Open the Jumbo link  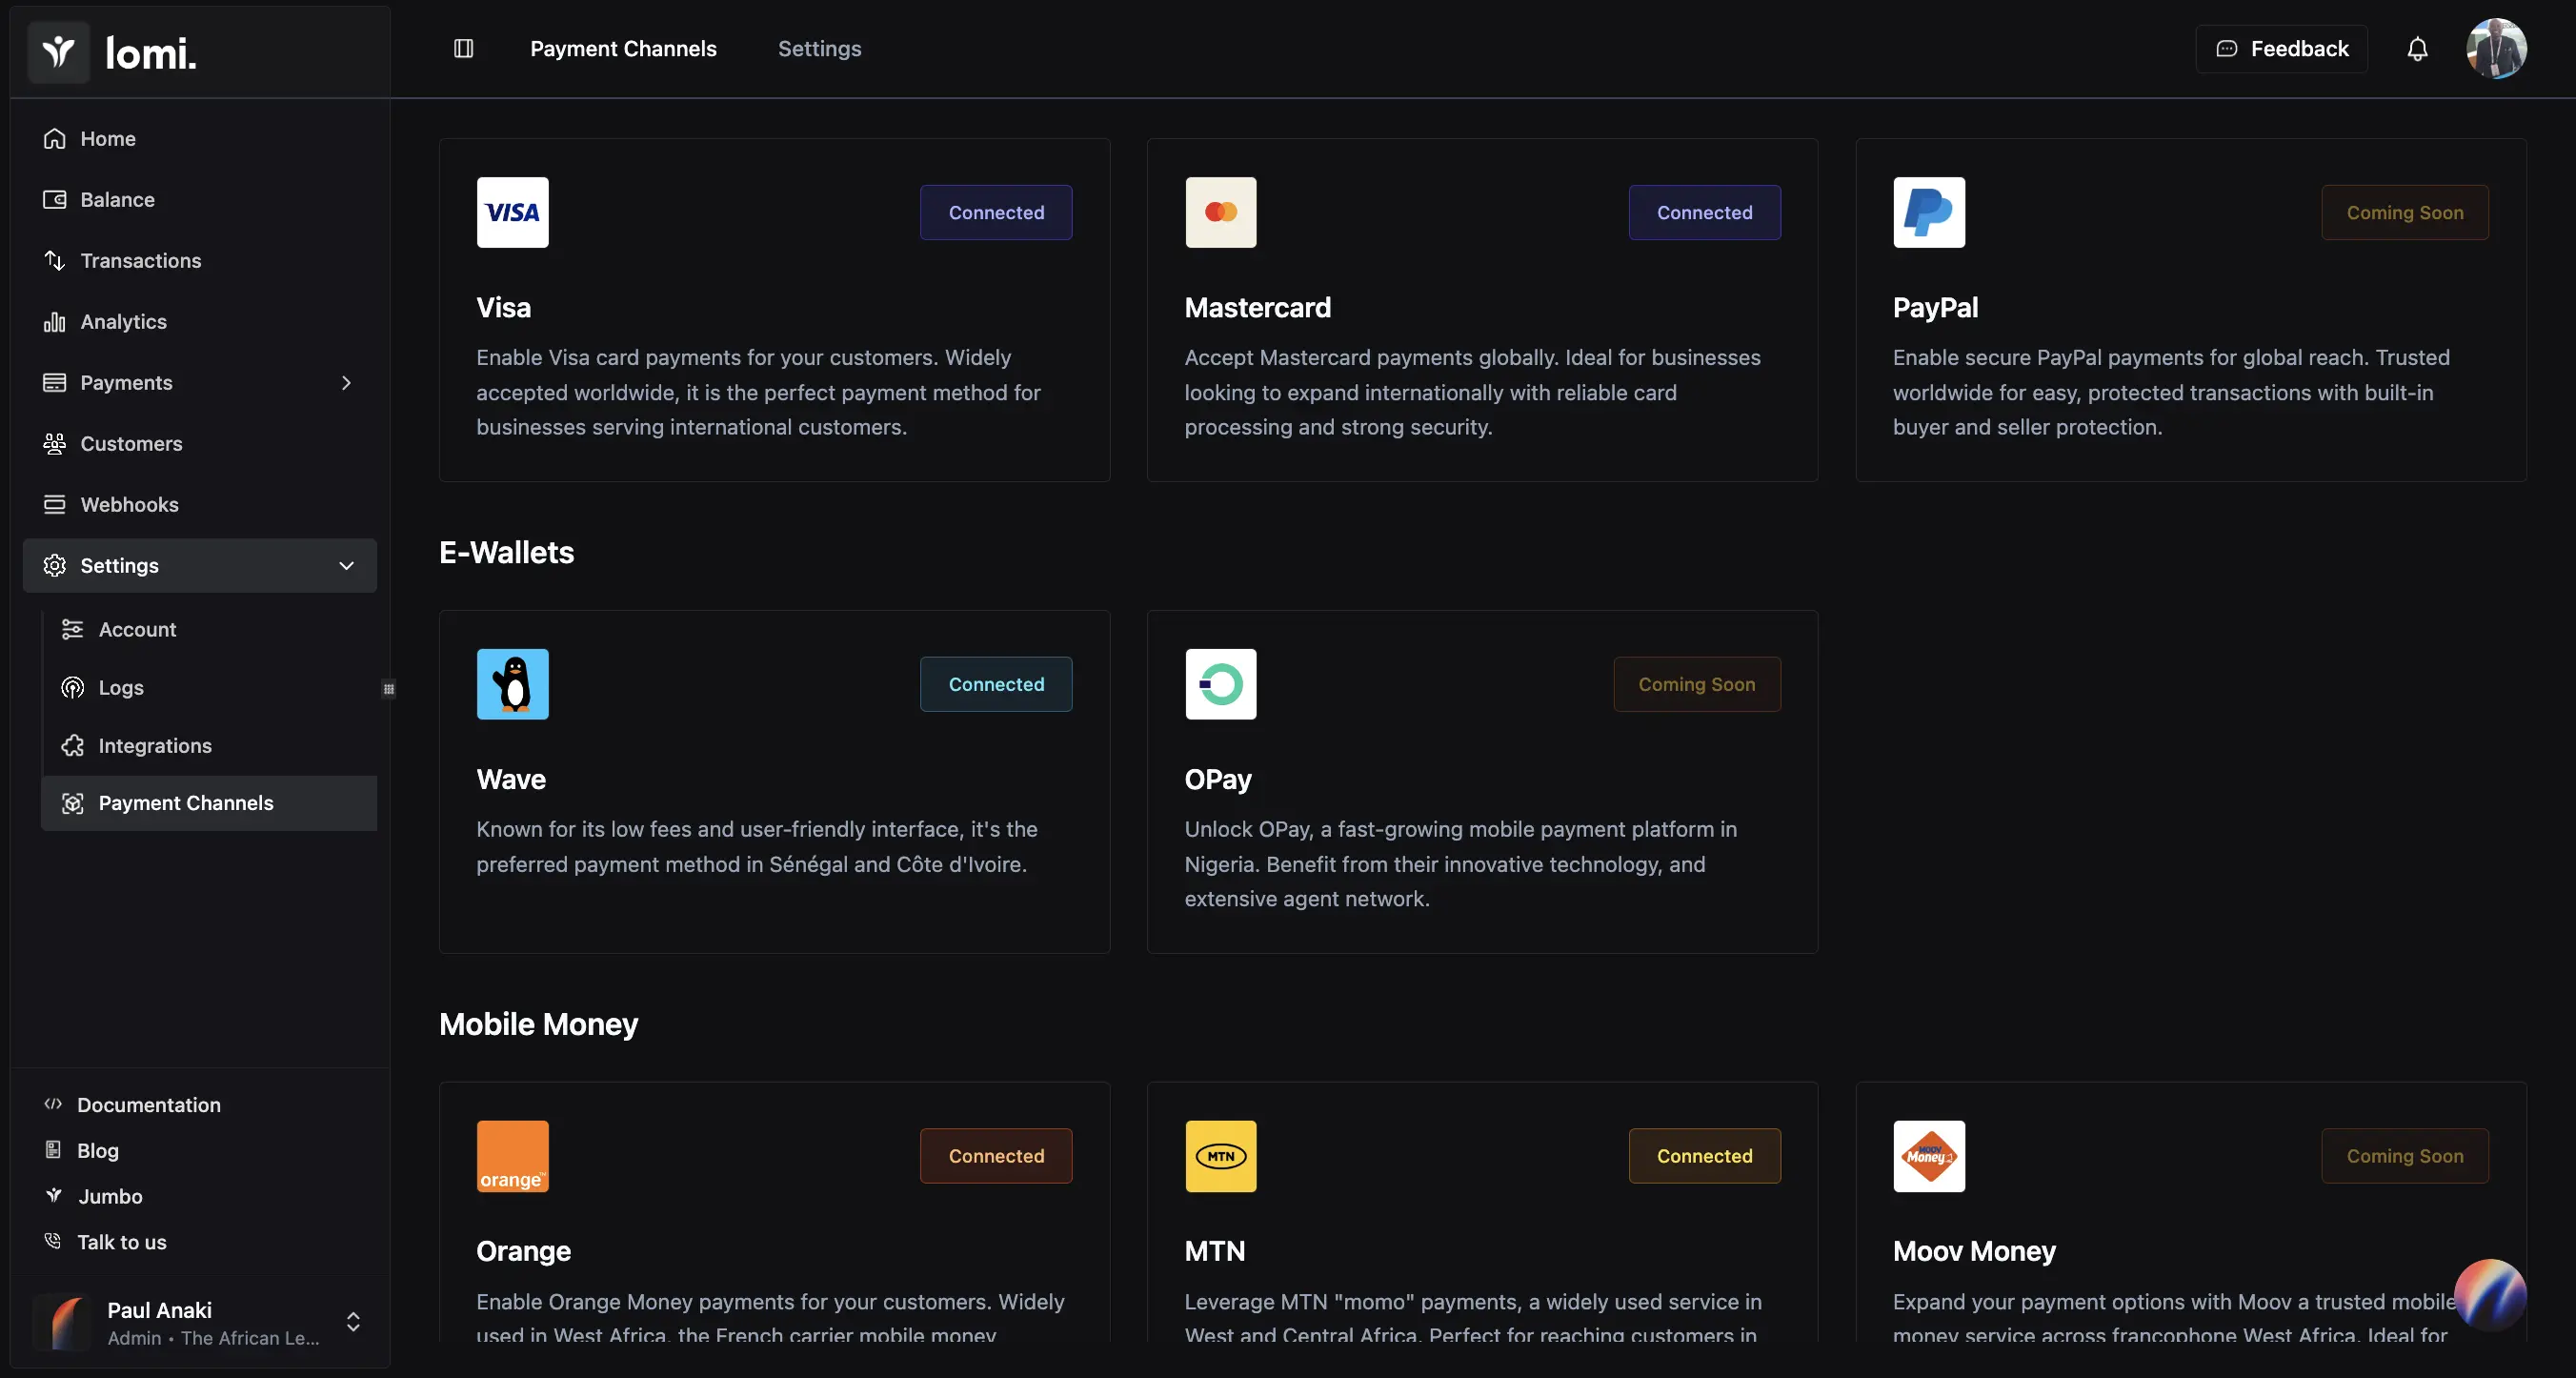click(x=110, y=1196)
